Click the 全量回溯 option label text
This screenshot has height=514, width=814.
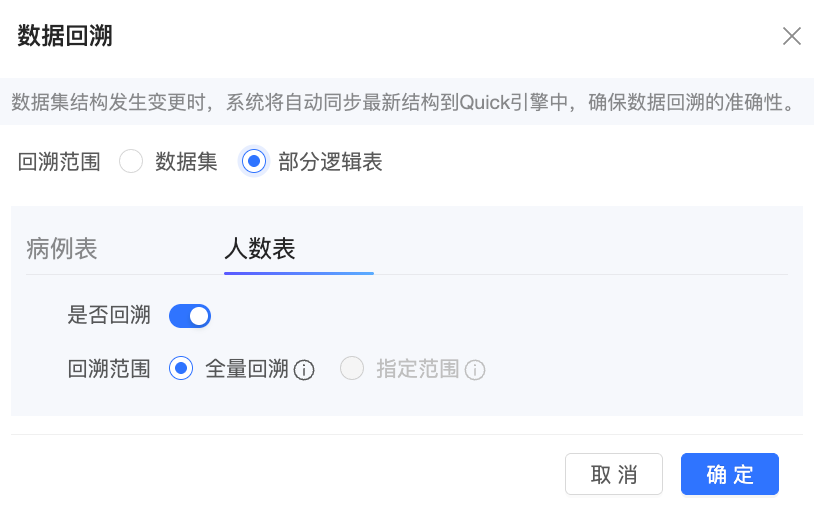point(247,369)
